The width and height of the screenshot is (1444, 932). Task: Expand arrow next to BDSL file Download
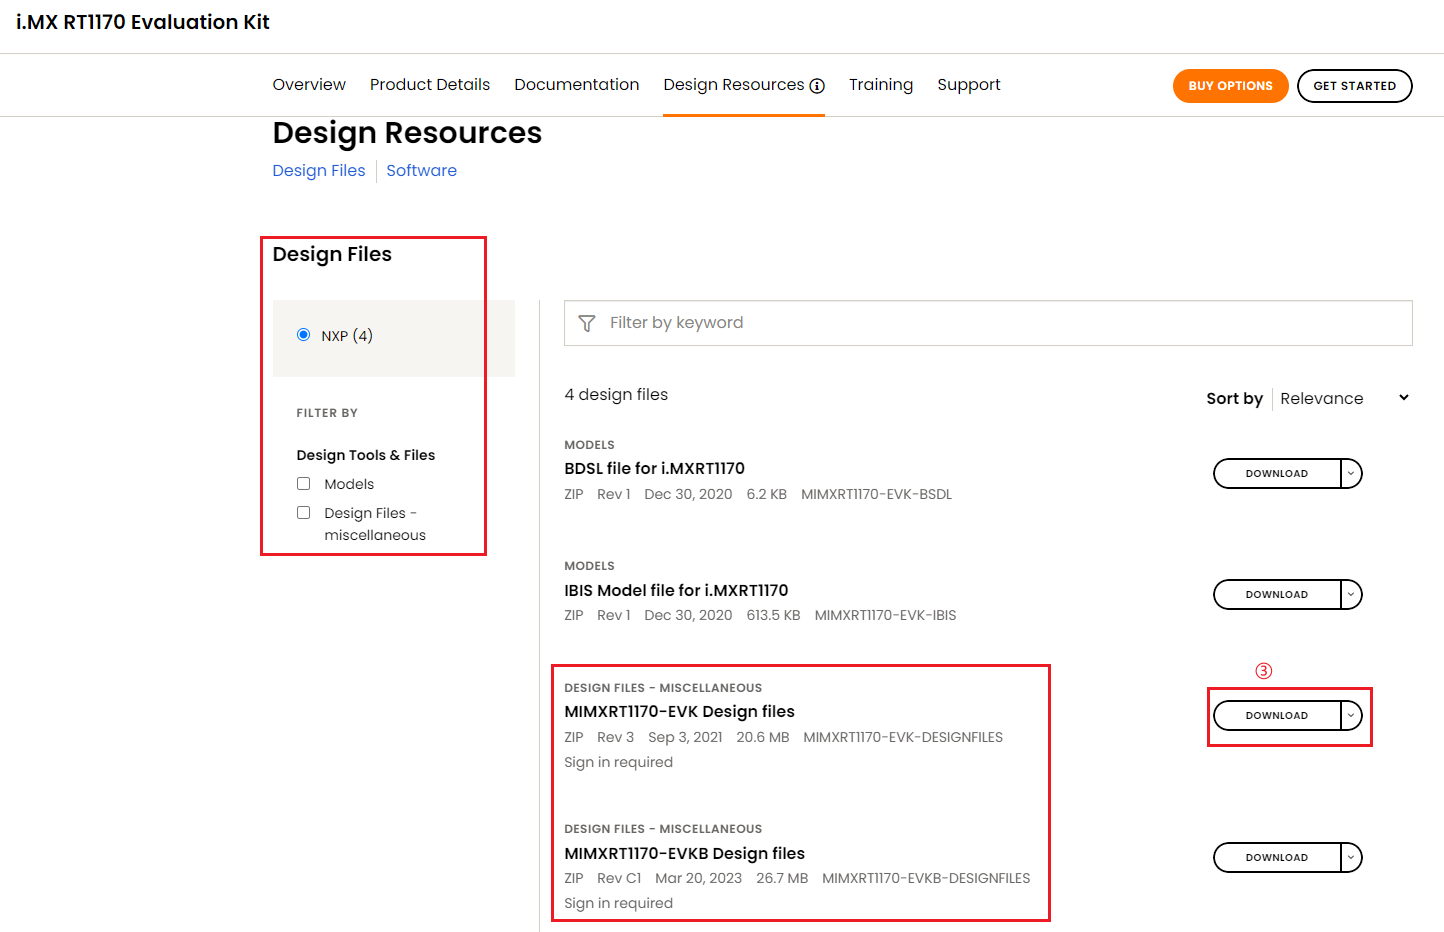click(1351, 474)
